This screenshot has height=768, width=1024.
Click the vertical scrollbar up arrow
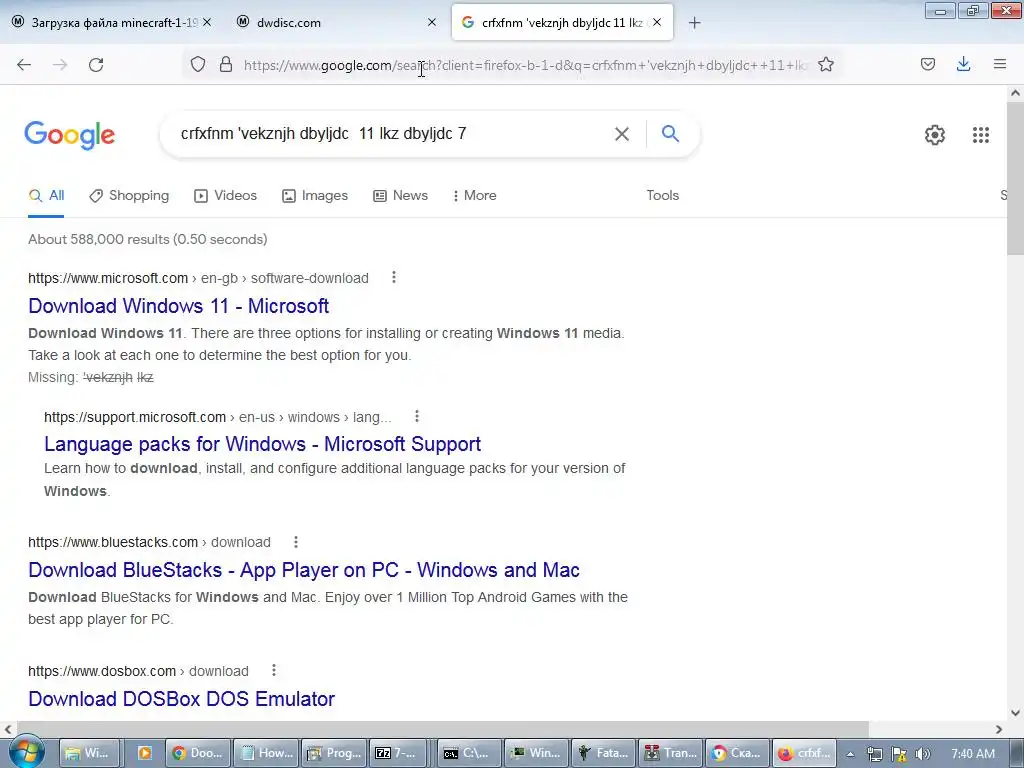click(x=1016, y=93)
